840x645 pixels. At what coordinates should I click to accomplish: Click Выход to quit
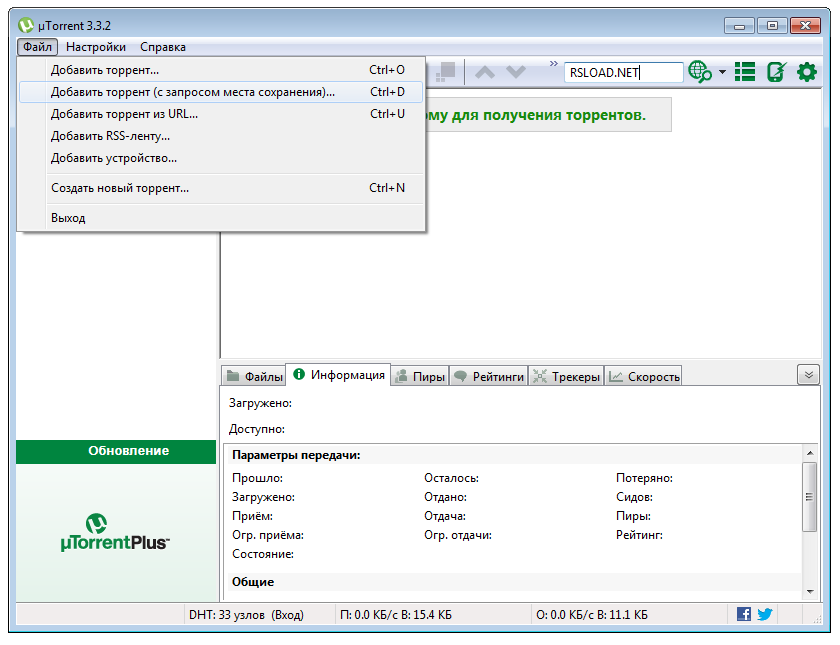221,218
